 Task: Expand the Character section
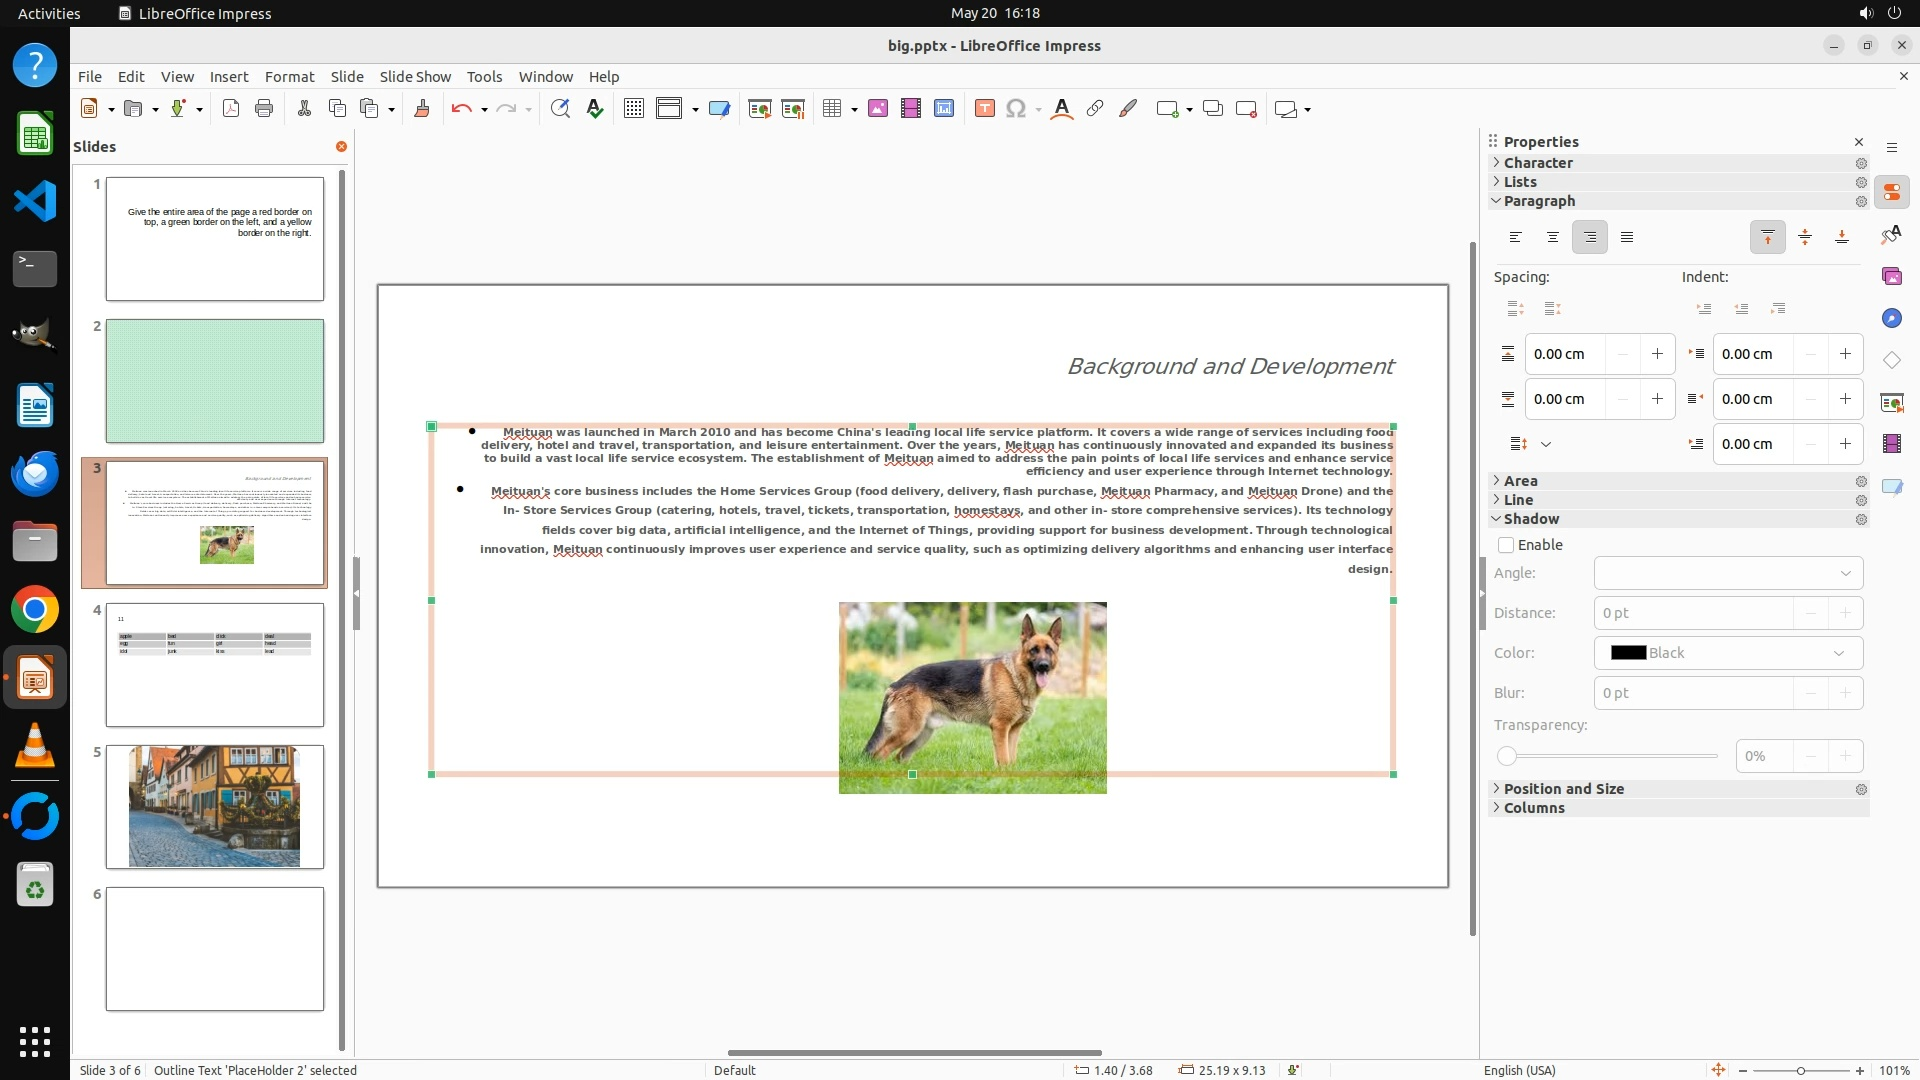click(x=1537, y=163)
